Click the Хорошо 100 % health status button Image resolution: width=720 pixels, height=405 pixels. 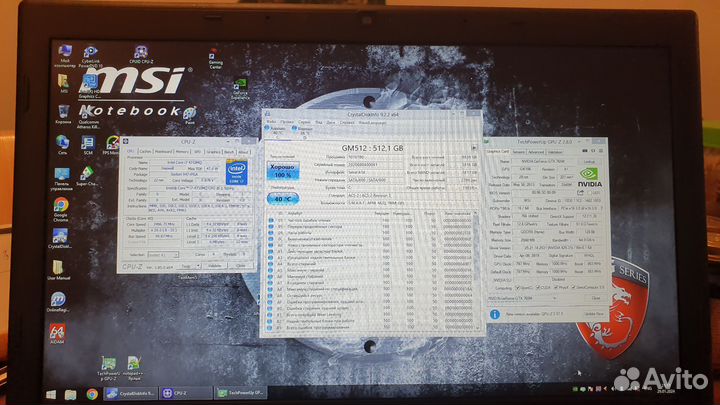point(282,171)
